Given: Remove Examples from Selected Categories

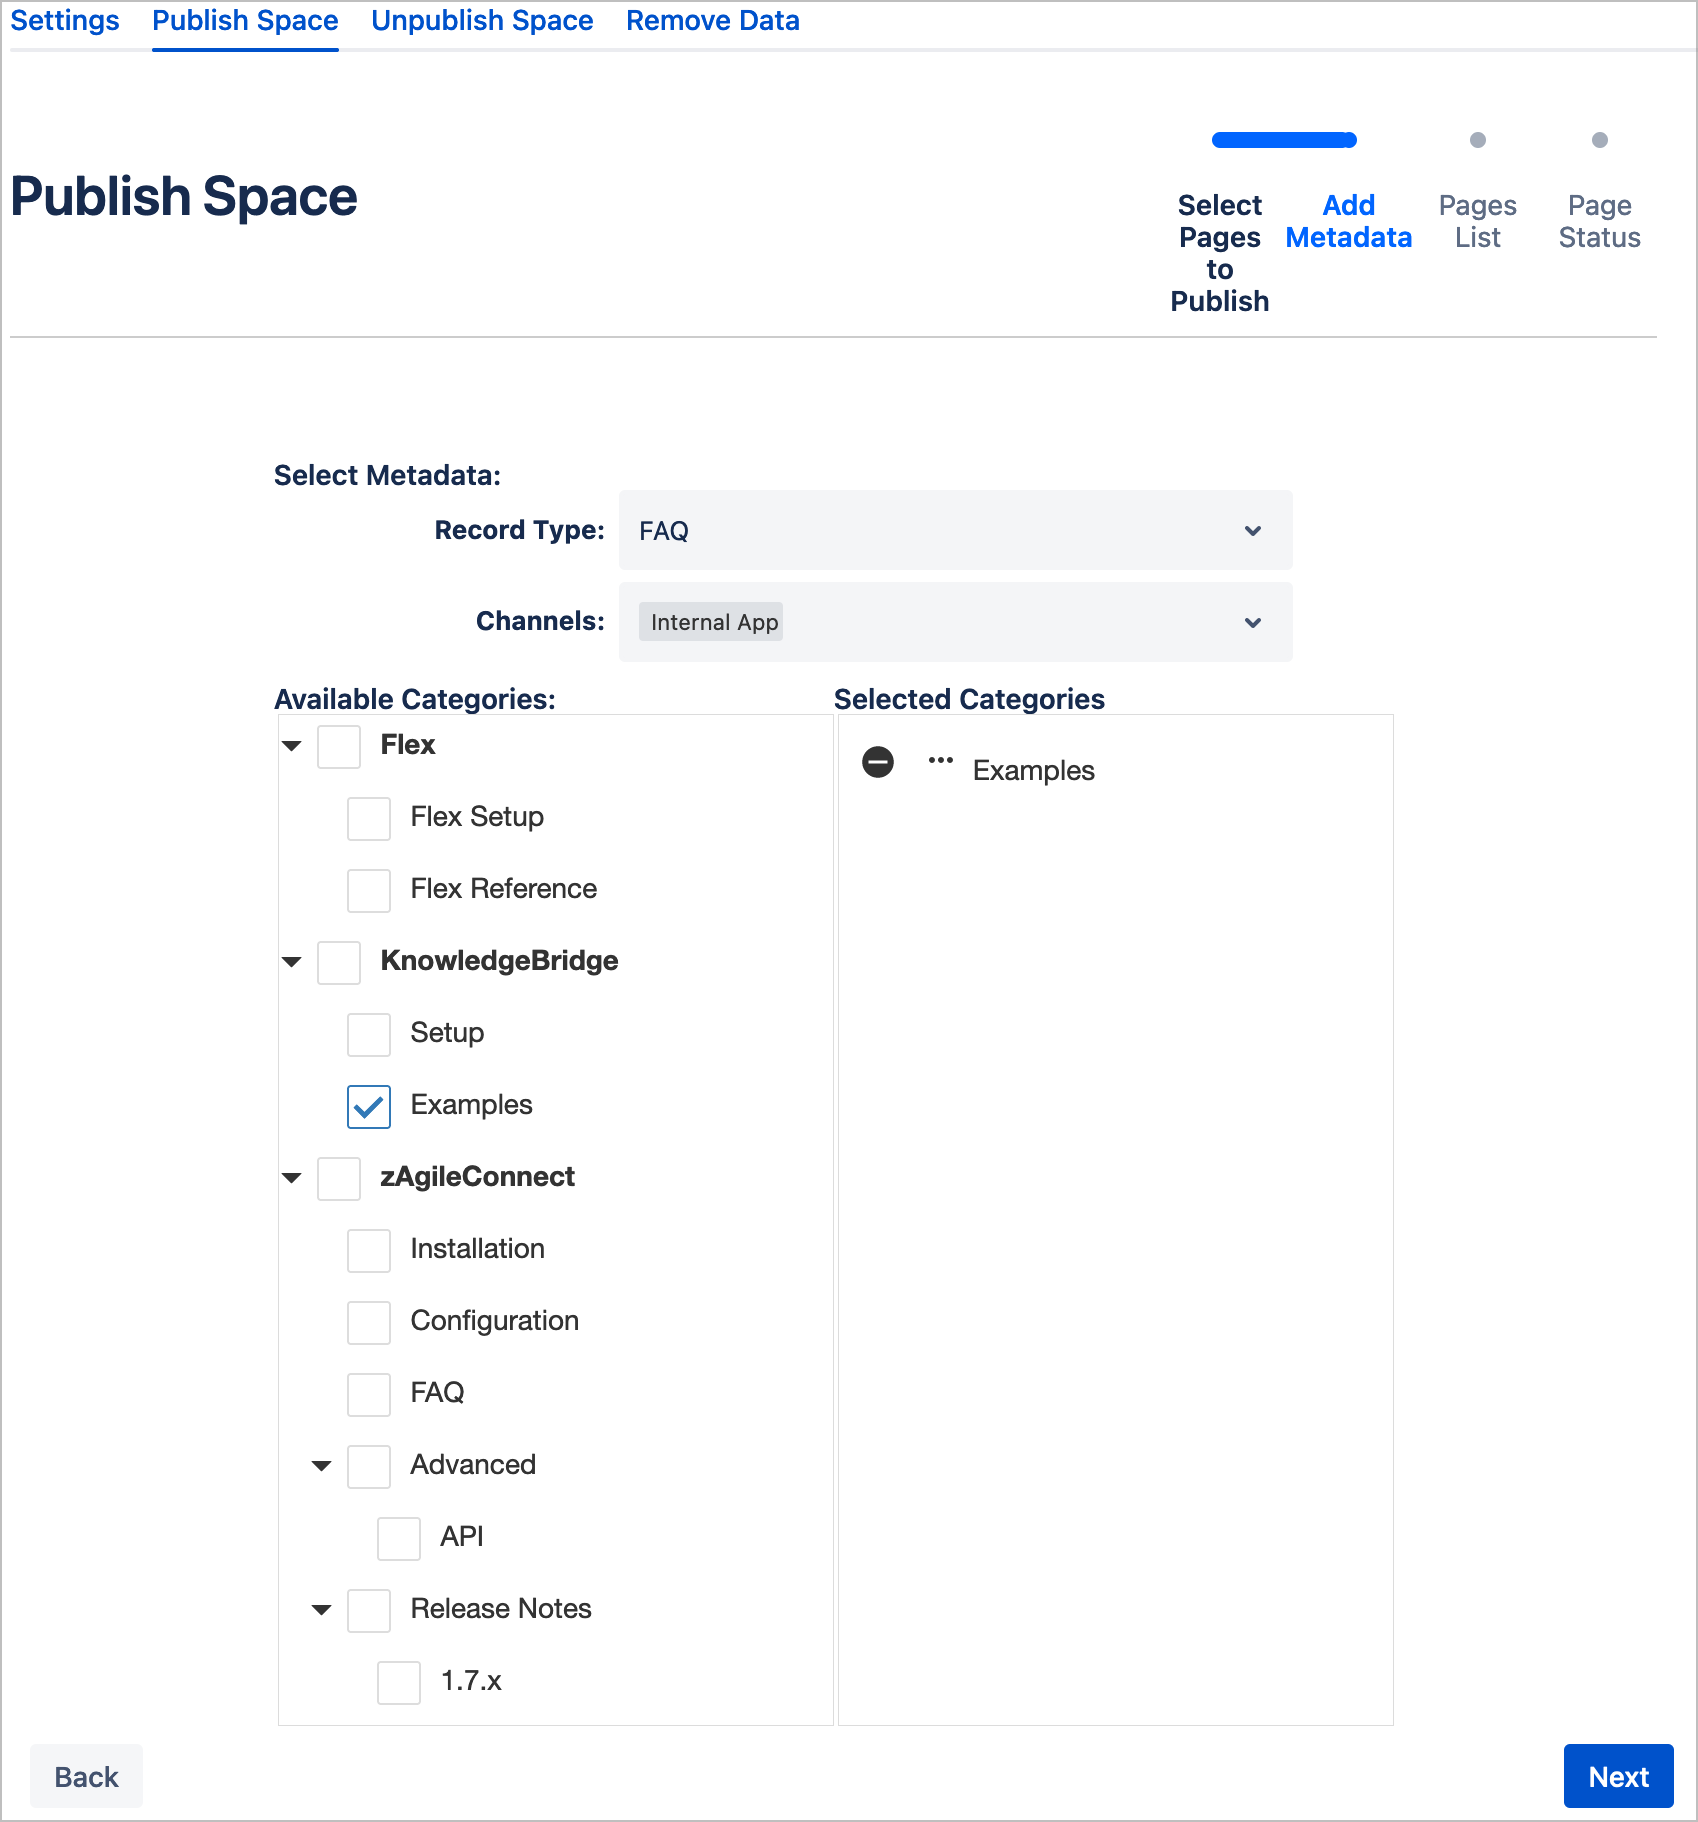Looking at the screenshot, I should coord(878,762).
